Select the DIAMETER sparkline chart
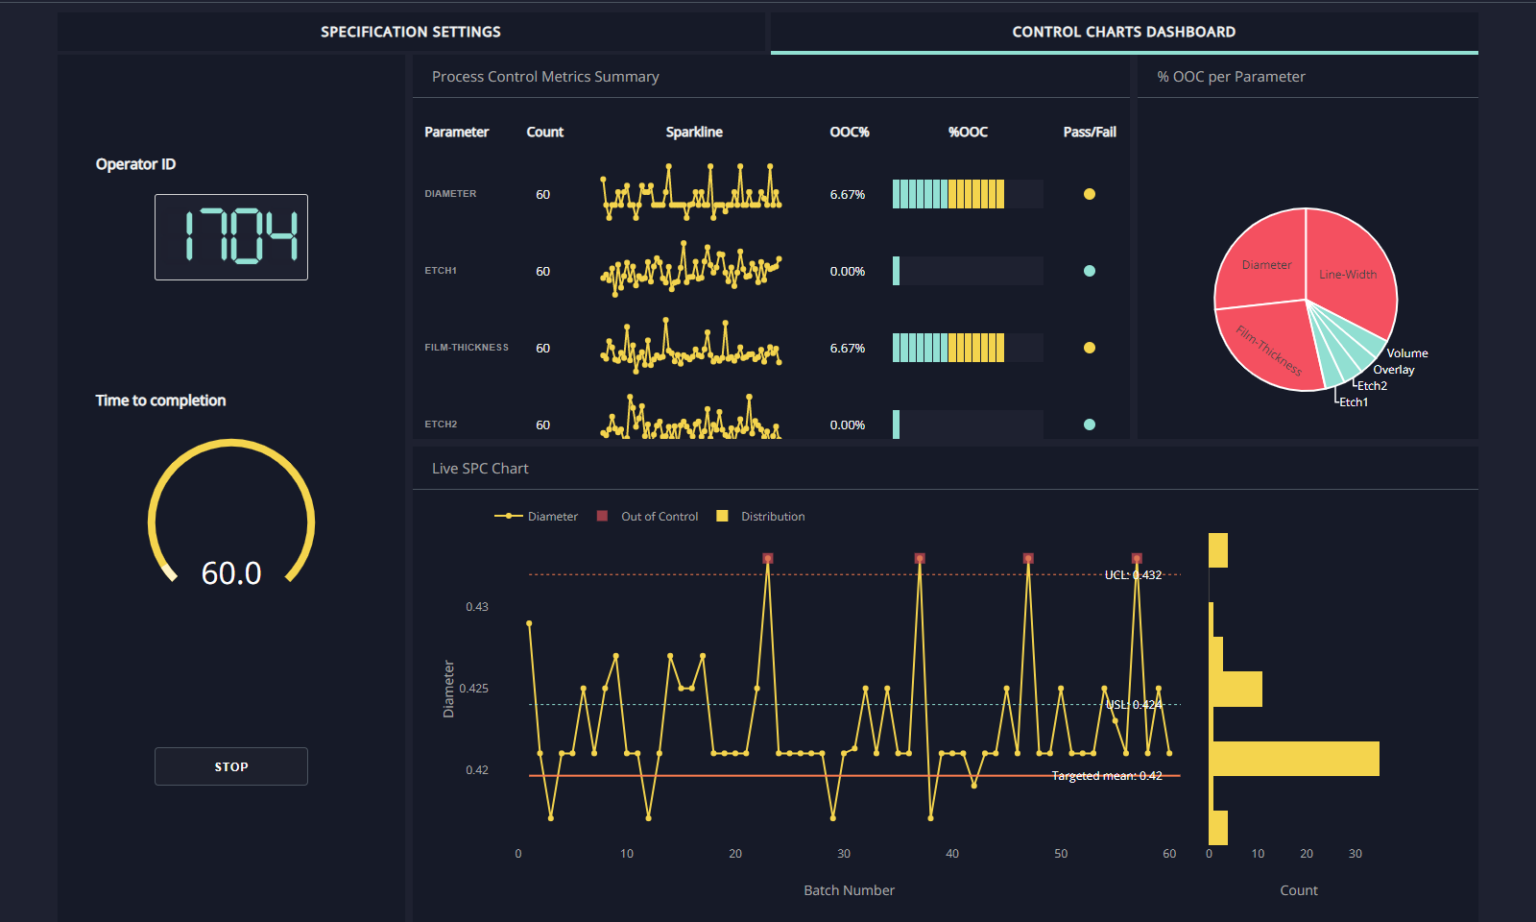Viewport: 1536px width, 922px height. pos(691,193)
